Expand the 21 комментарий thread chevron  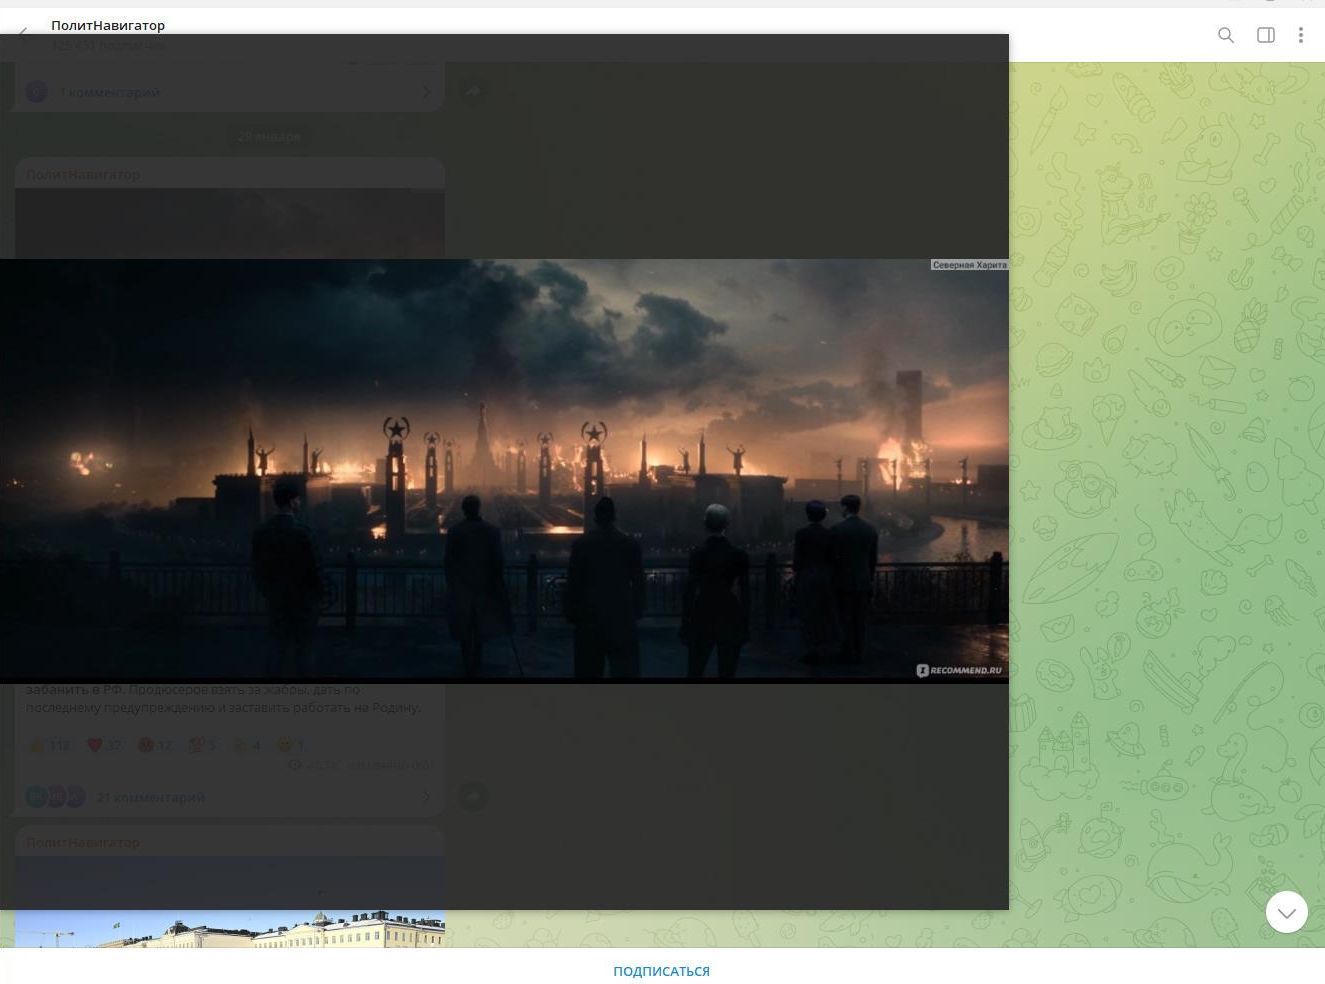pyautogui.click(x=426, y=797)
